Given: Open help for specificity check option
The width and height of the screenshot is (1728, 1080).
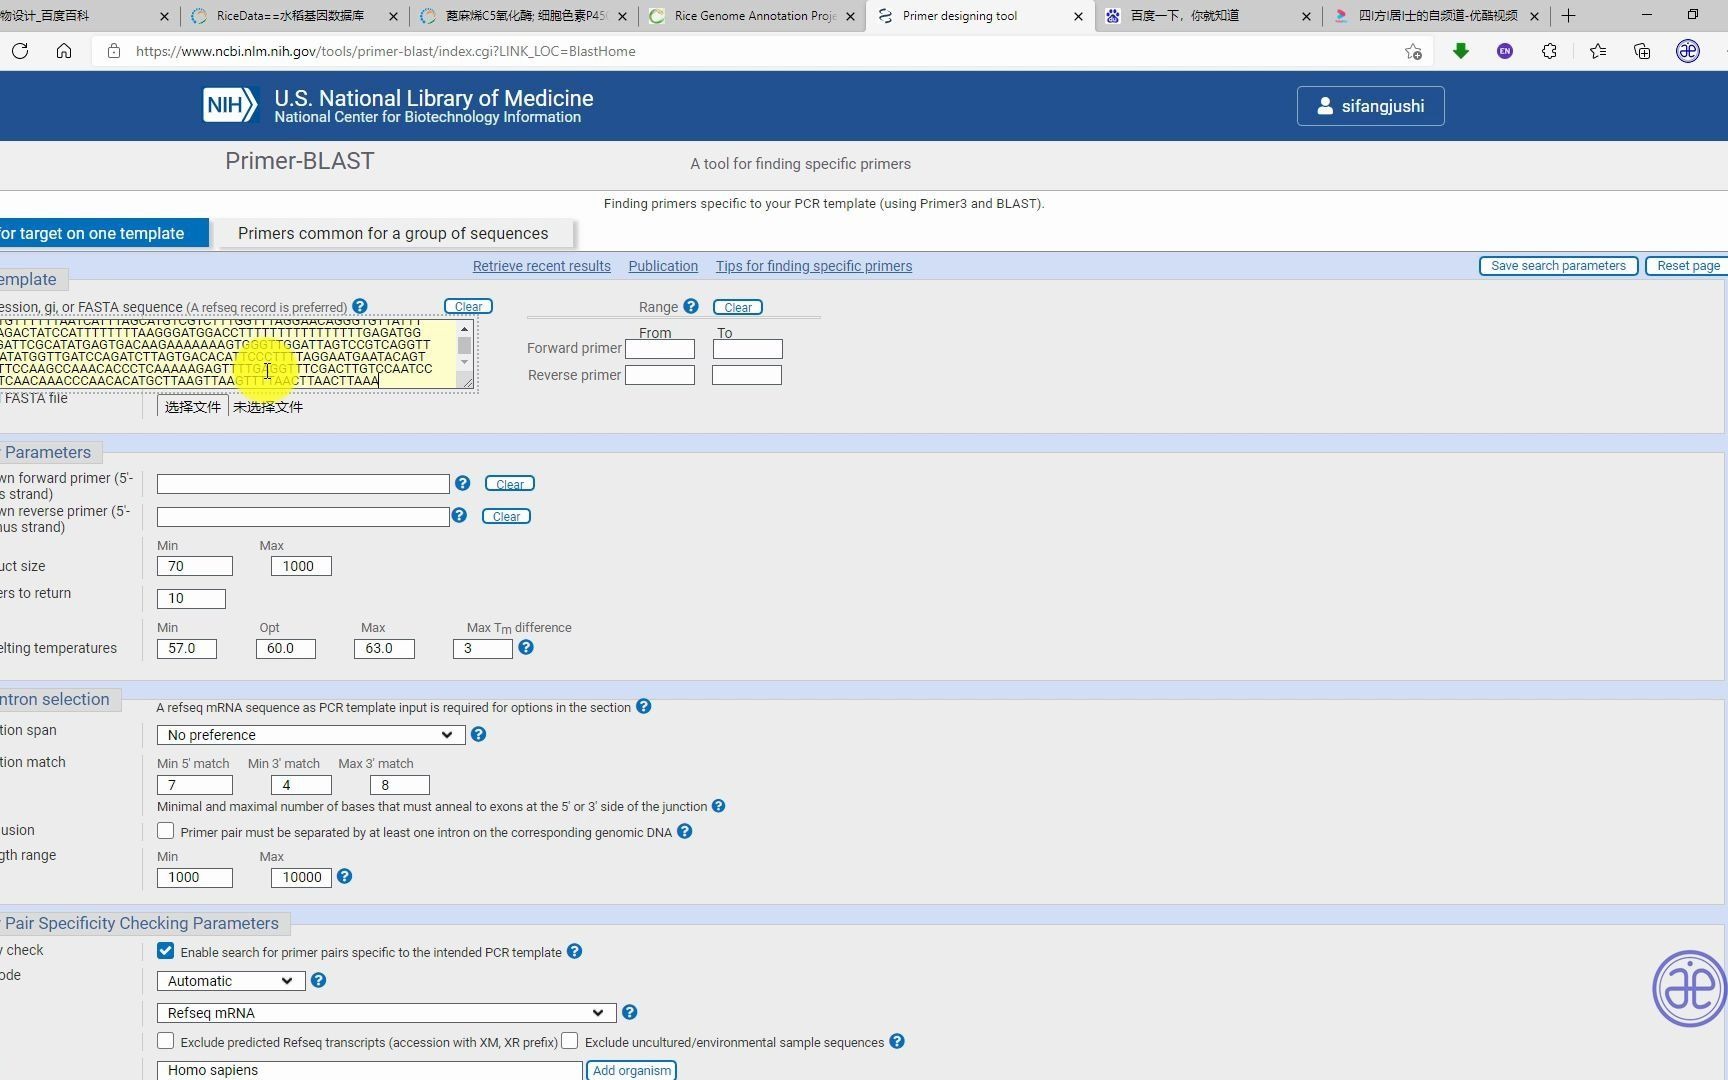Looking at the screenshot, I should (x=574, y=951).
